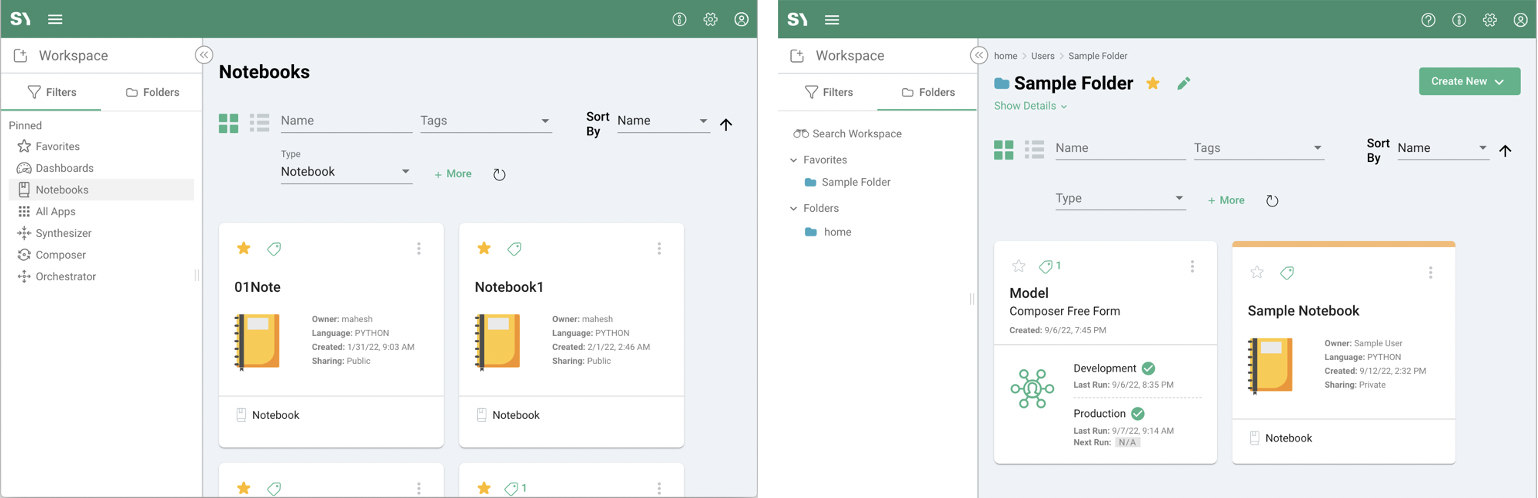Click the pencil edit icon beside Sample Folder
This screenshot has width=1538, height=498.
click(1184, 84)
